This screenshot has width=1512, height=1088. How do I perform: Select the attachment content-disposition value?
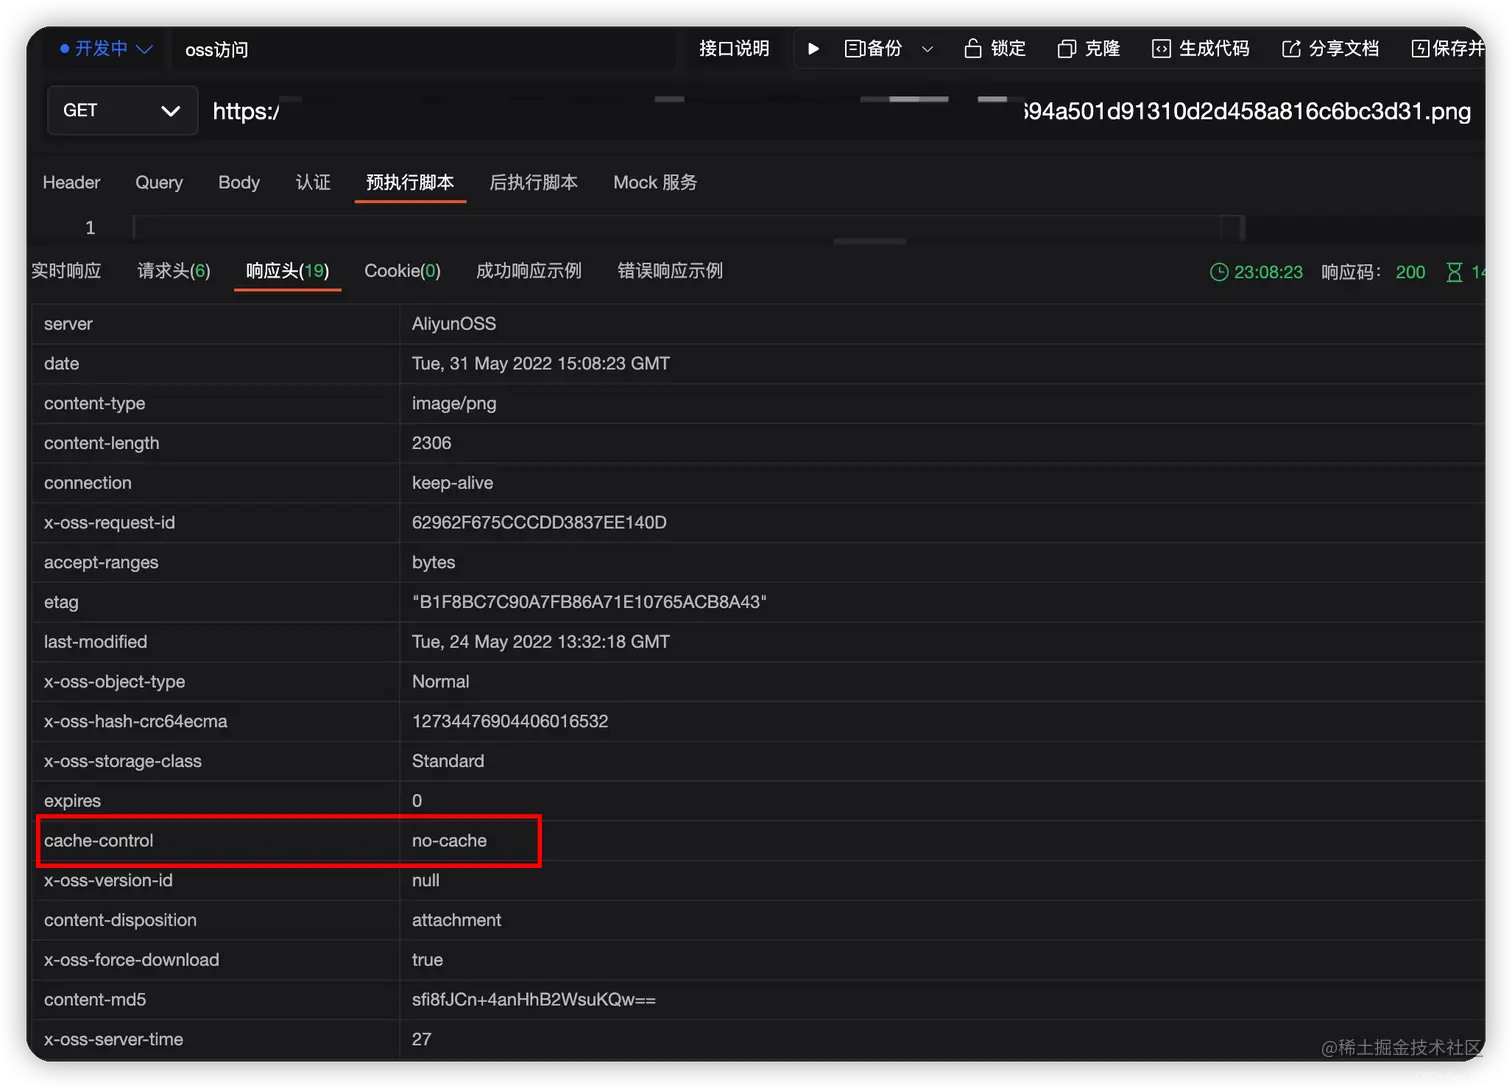click(x=457, y=920)
